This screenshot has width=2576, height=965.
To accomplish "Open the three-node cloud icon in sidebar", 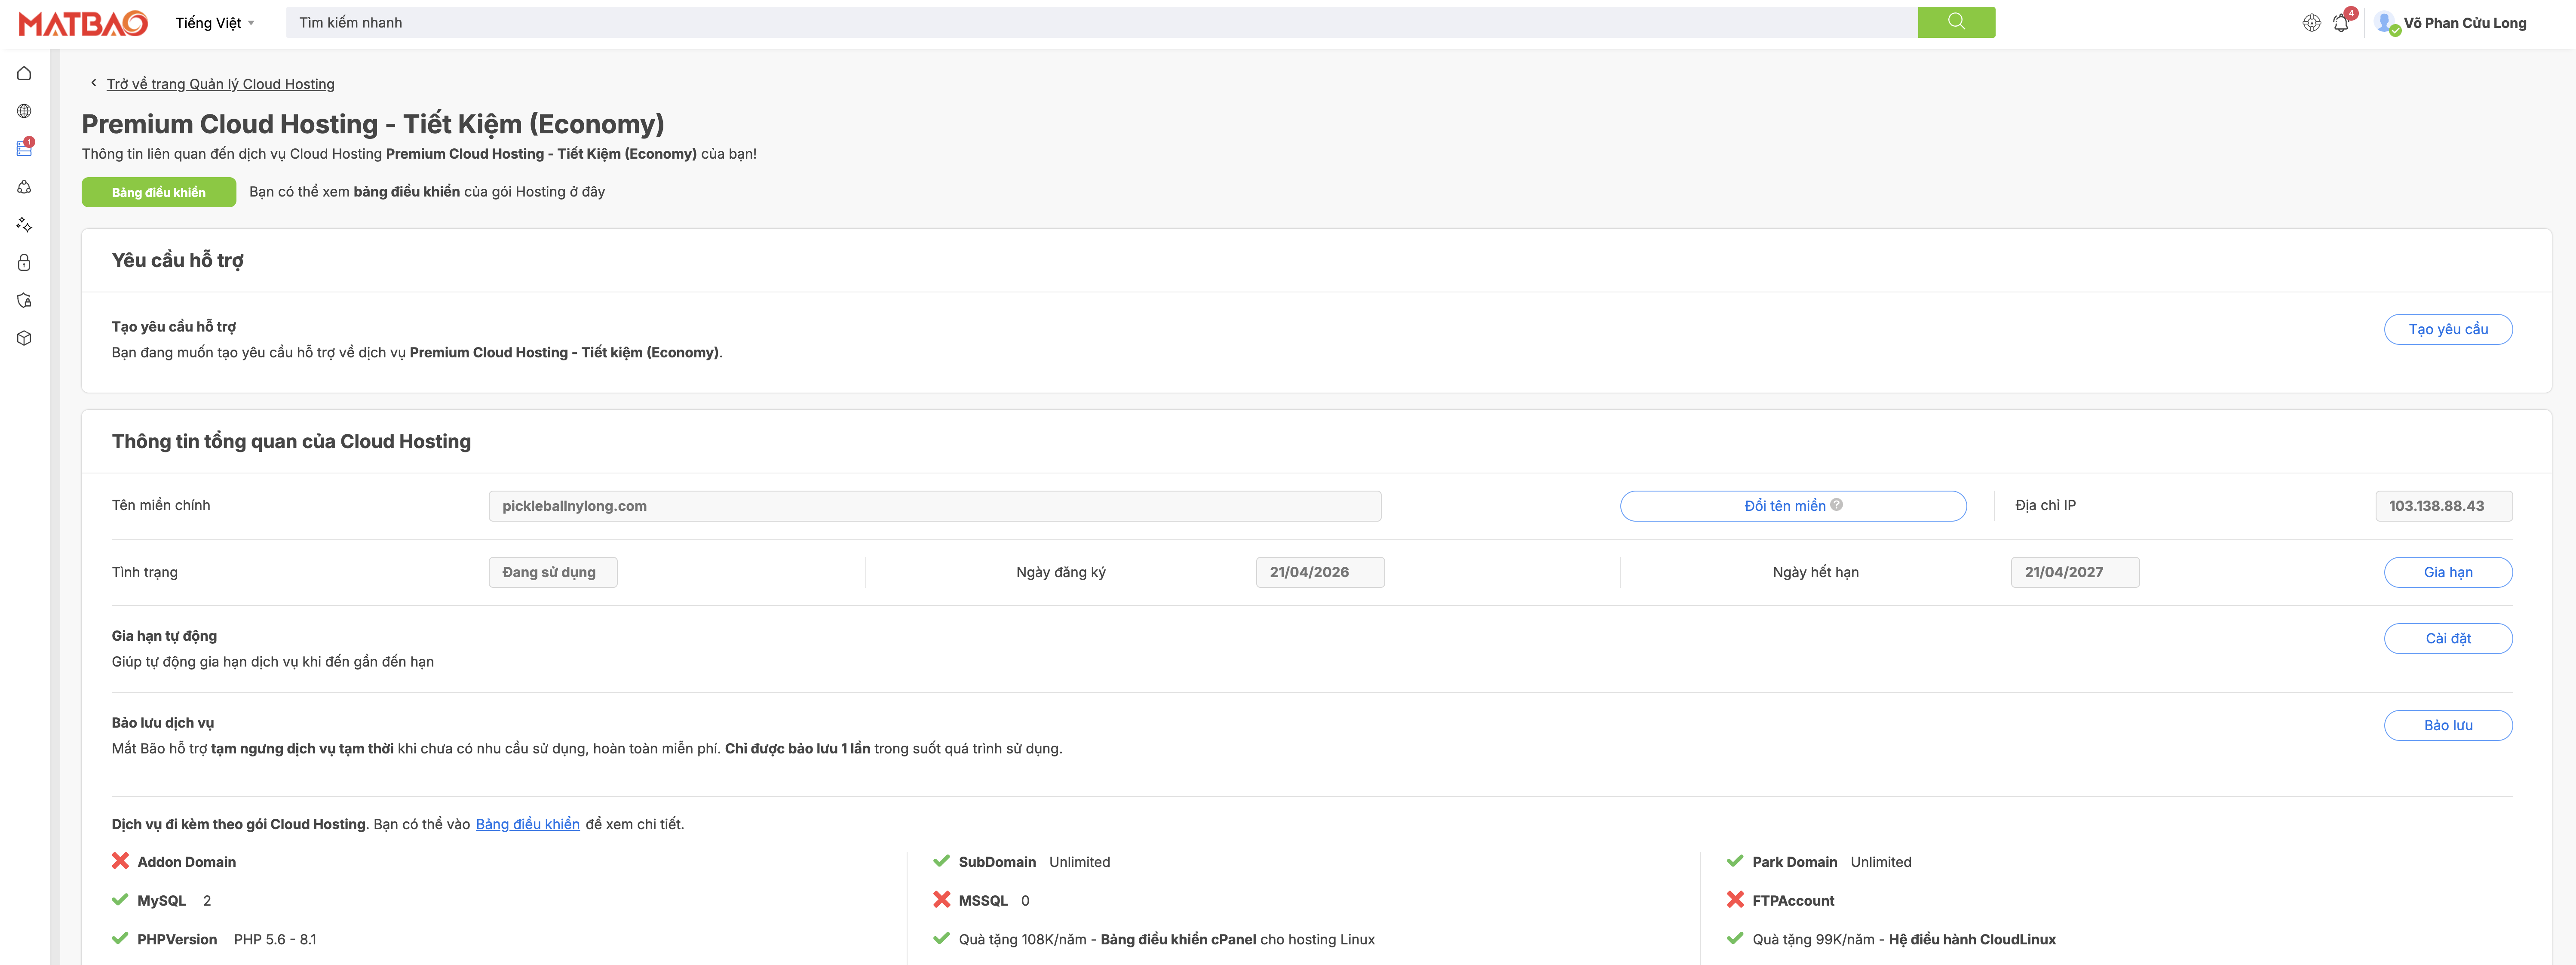I will pos(24,187).
